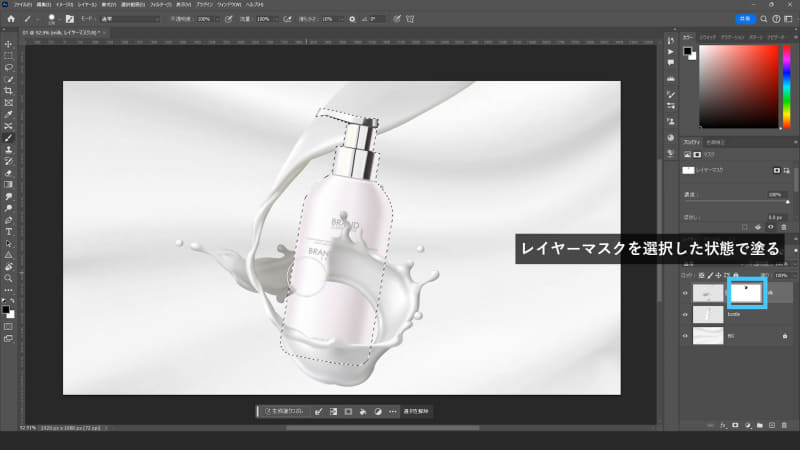Create a new group folder in Layers panel

[x=760, y=425]
